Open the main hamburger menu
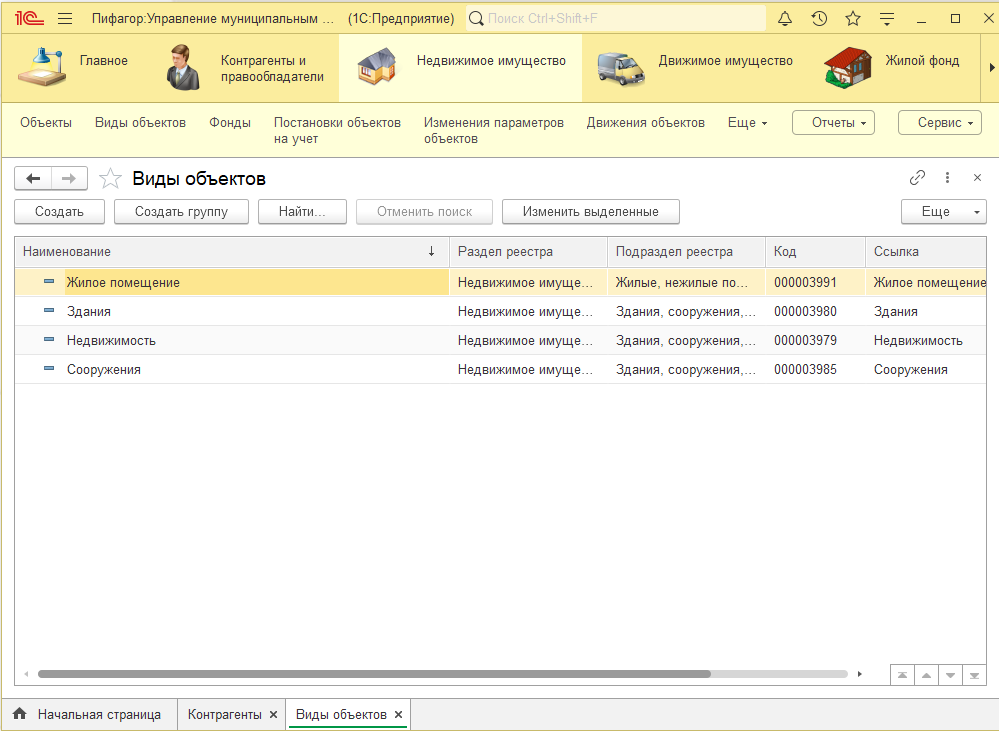The height and width of the screenshot is (731, 999). pyautogui.click(x=65, y=18)
